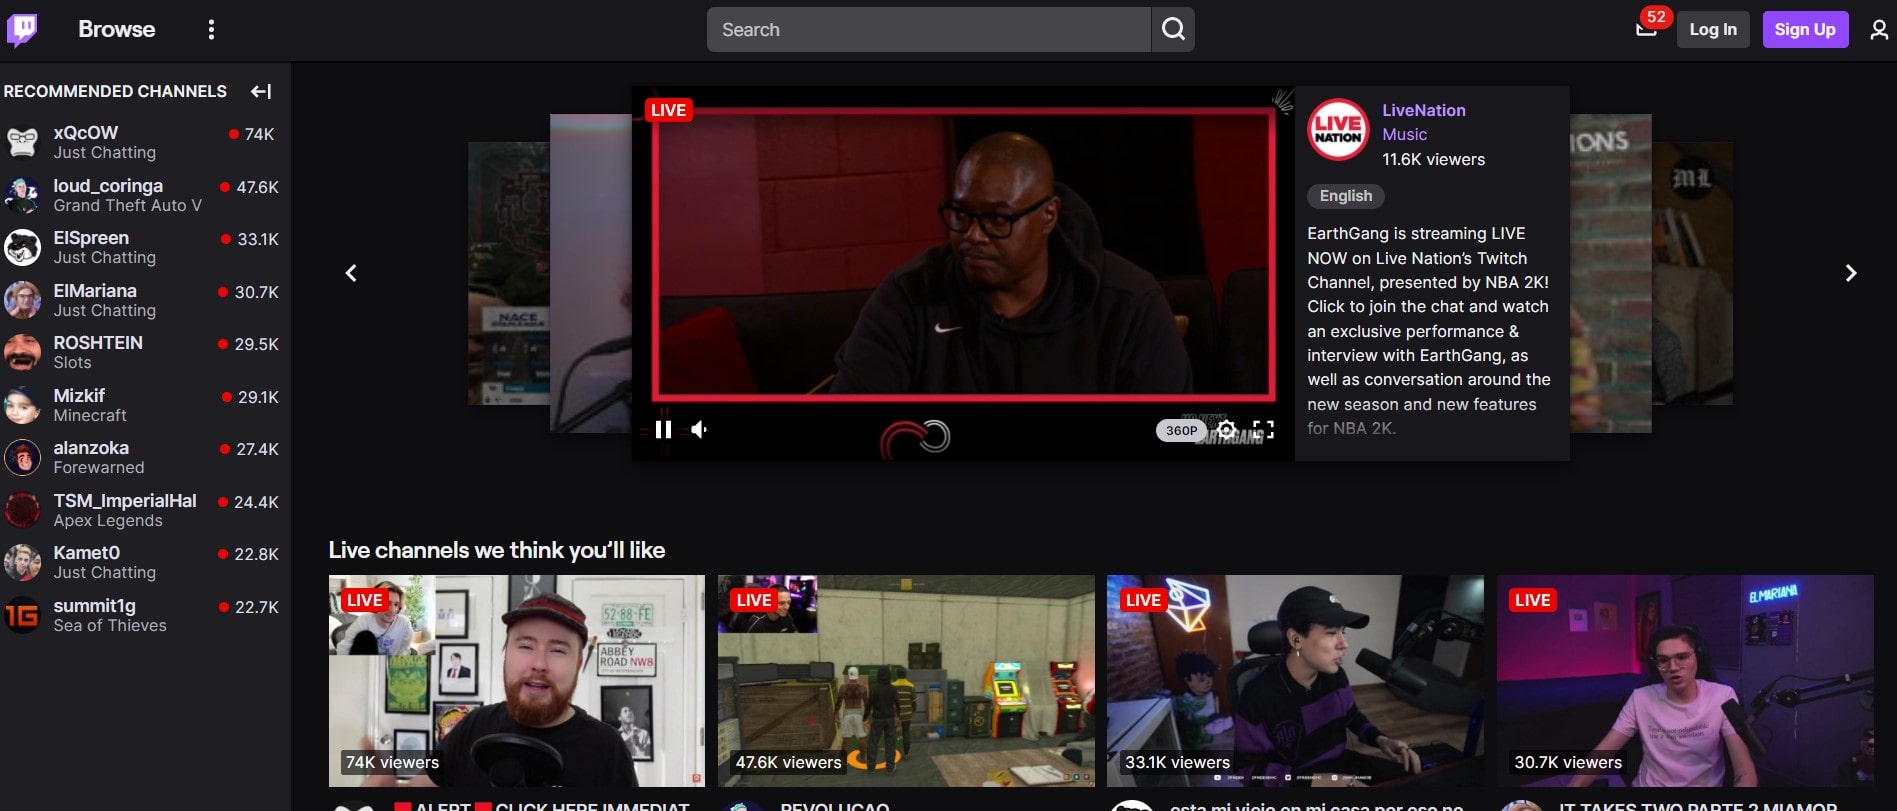Open Kamet0 channel in sidebar
Image resolution: width=1897 pixels, height=811 pixels.
point(145,562)
